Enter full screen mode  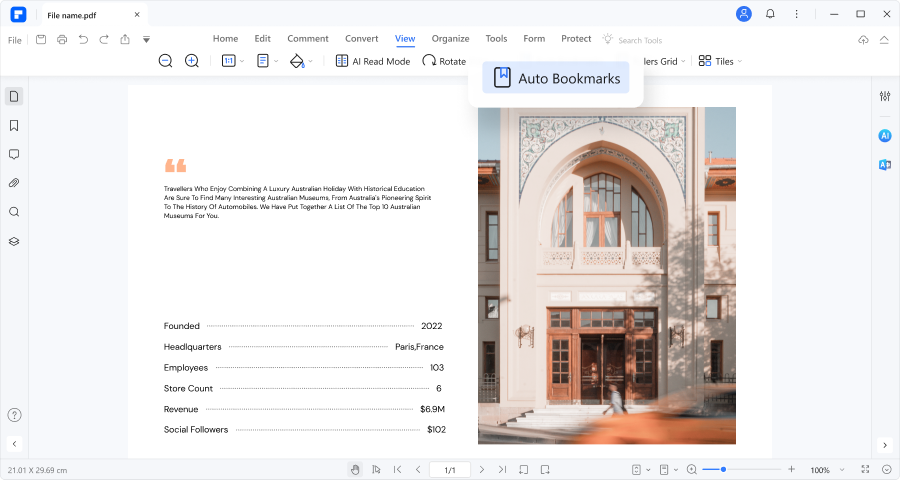click(866, 469)
